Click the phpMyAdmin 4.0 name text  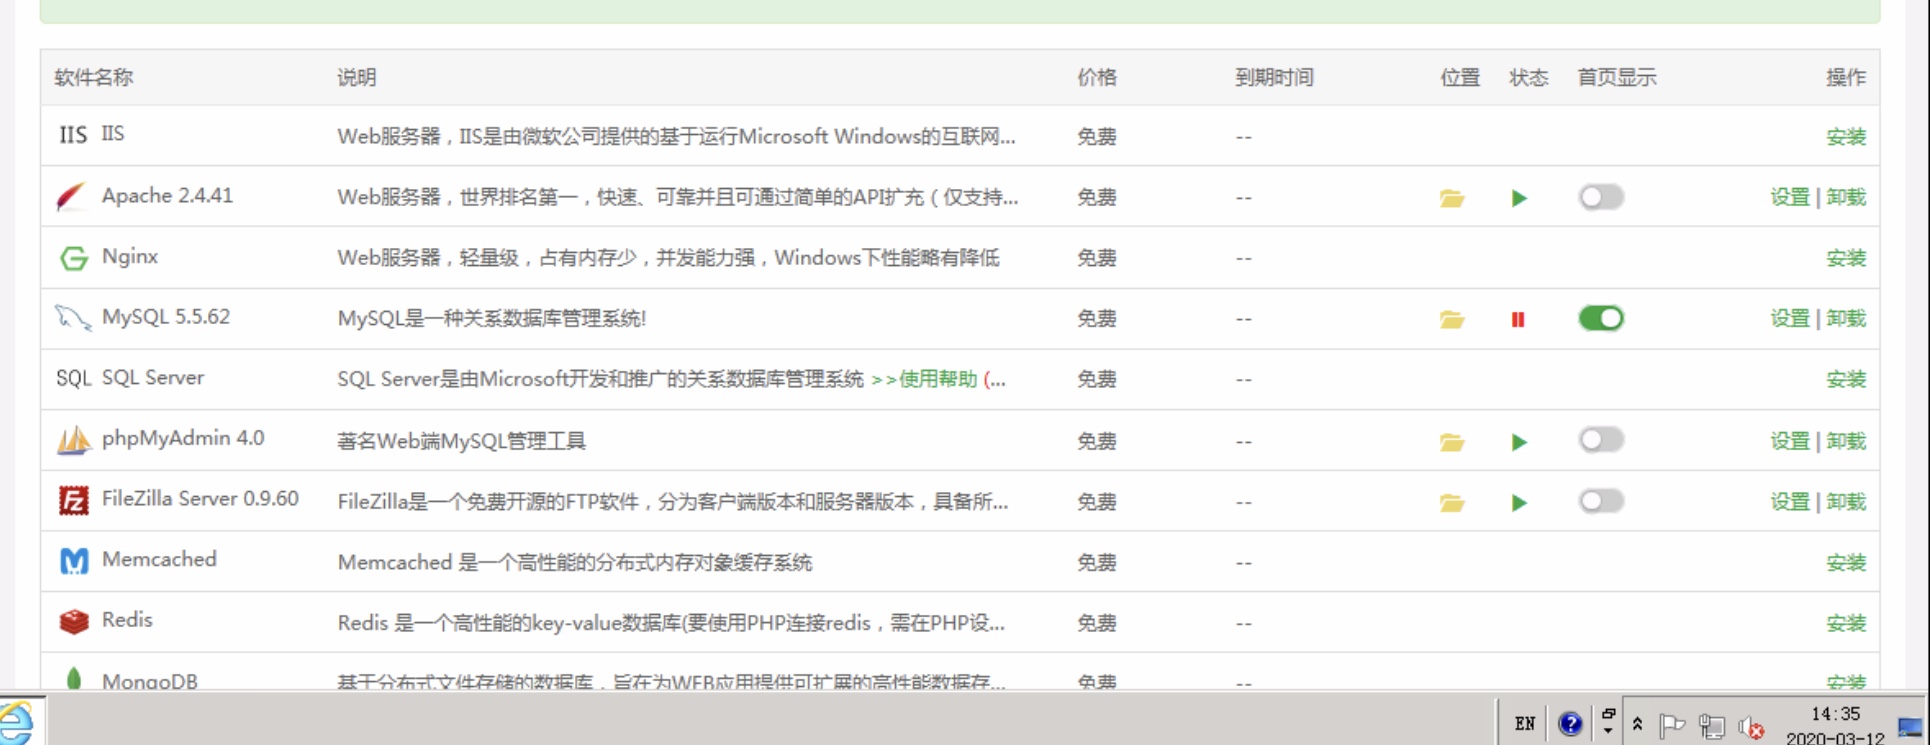(183, 438)
